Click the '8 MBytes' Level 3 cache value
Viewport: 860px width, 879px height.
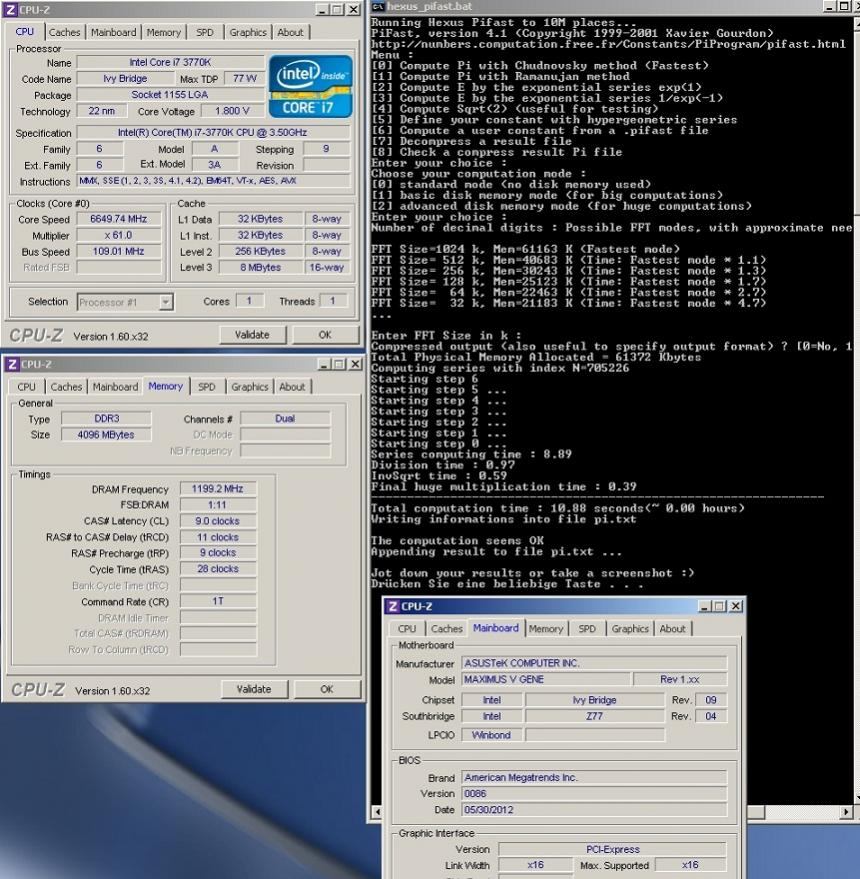[261, 267]
